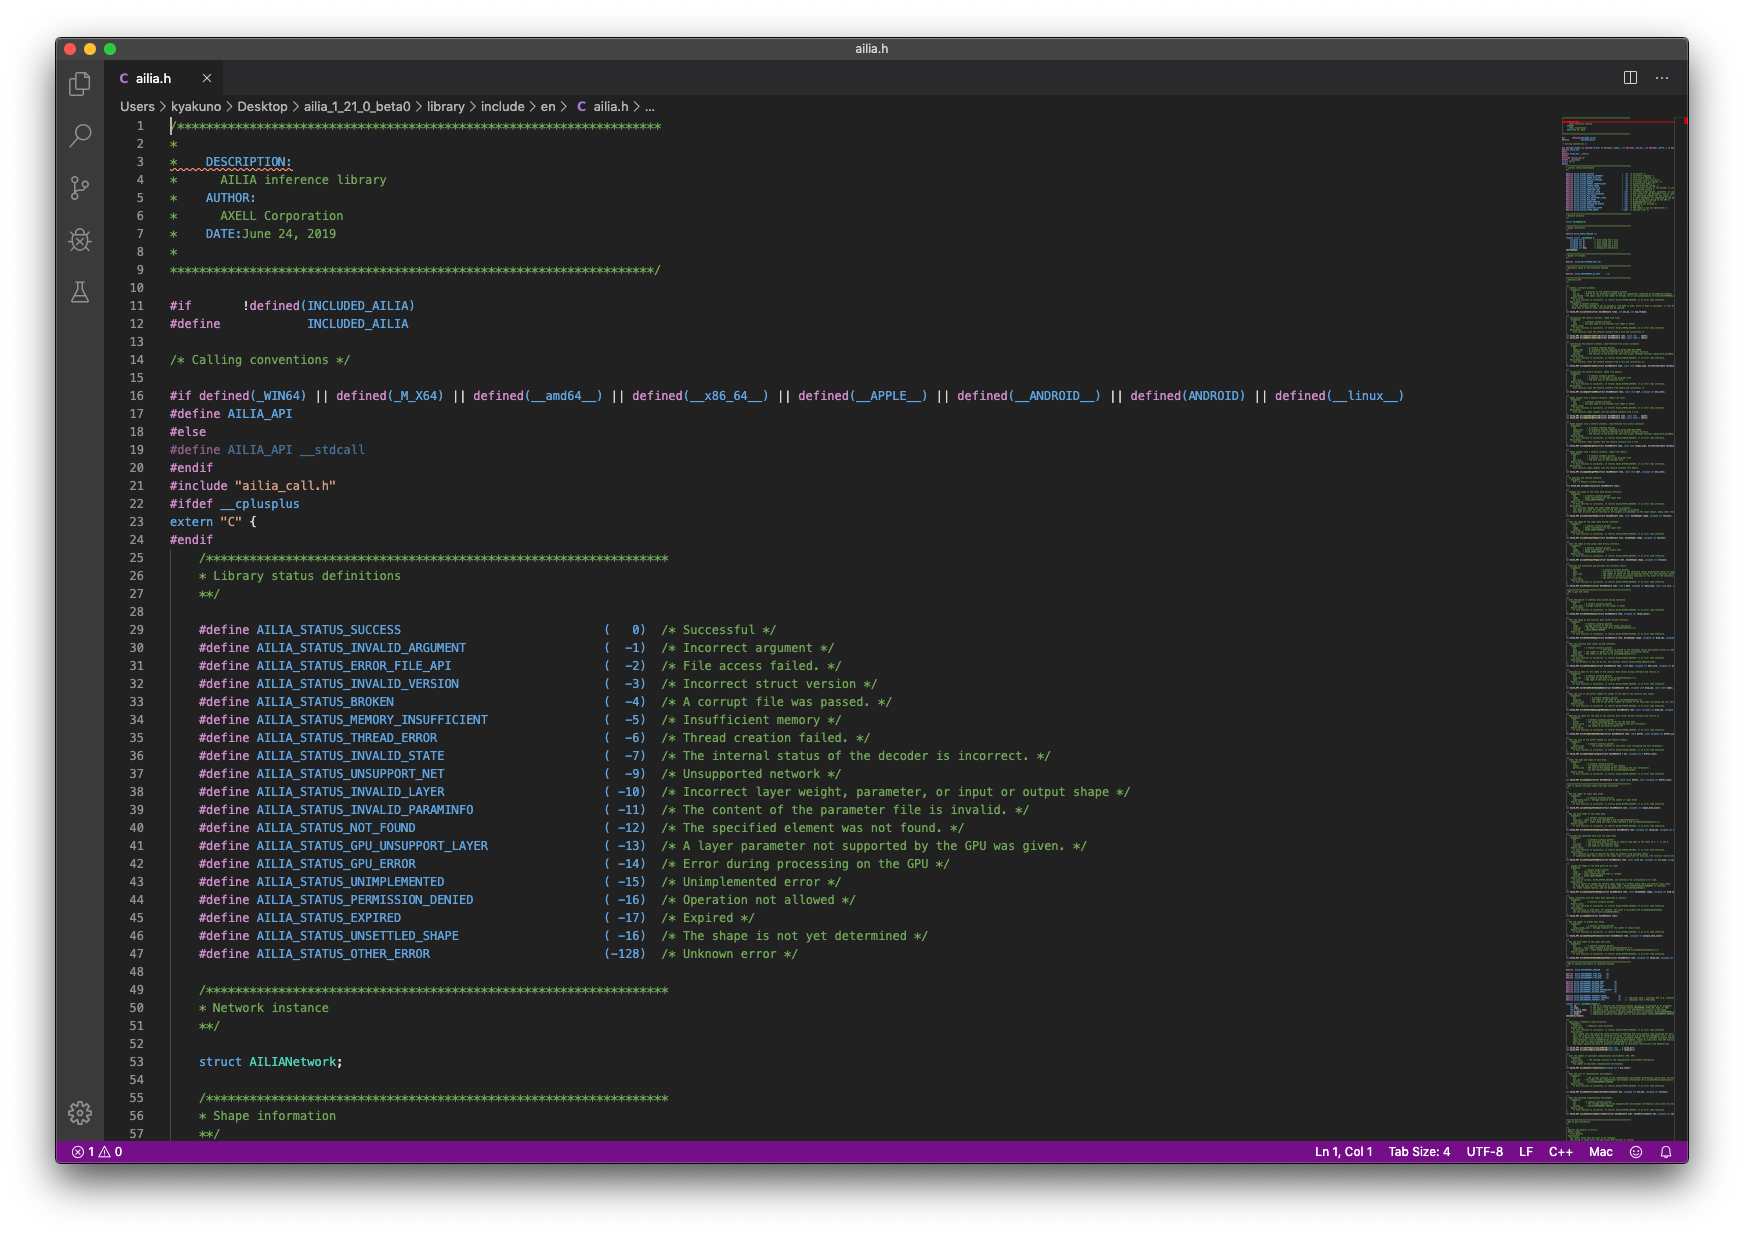Open the Source Control view
Image resolution: width=1744 pixels, height=1237 pixels.
[80, 187]
